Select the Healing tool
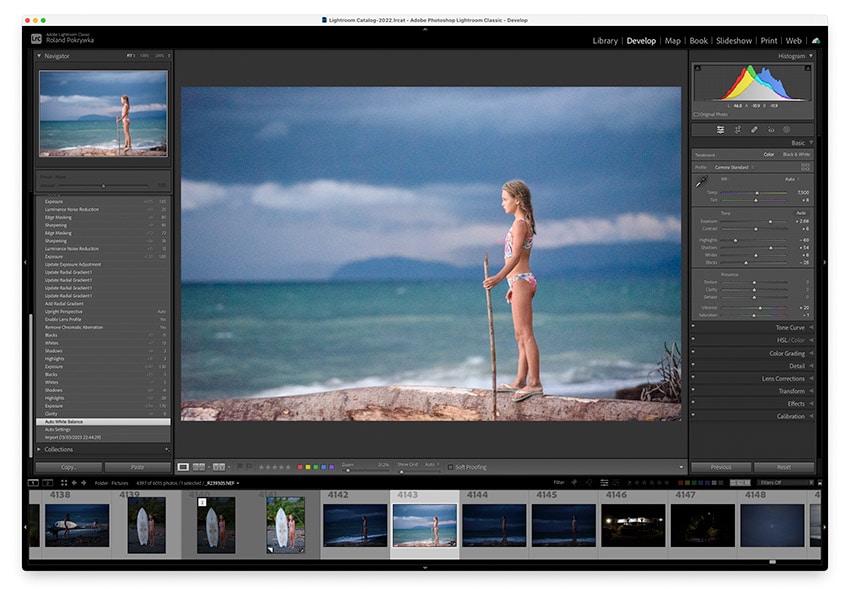The image size is (850, 600). [x=754, y=130]
